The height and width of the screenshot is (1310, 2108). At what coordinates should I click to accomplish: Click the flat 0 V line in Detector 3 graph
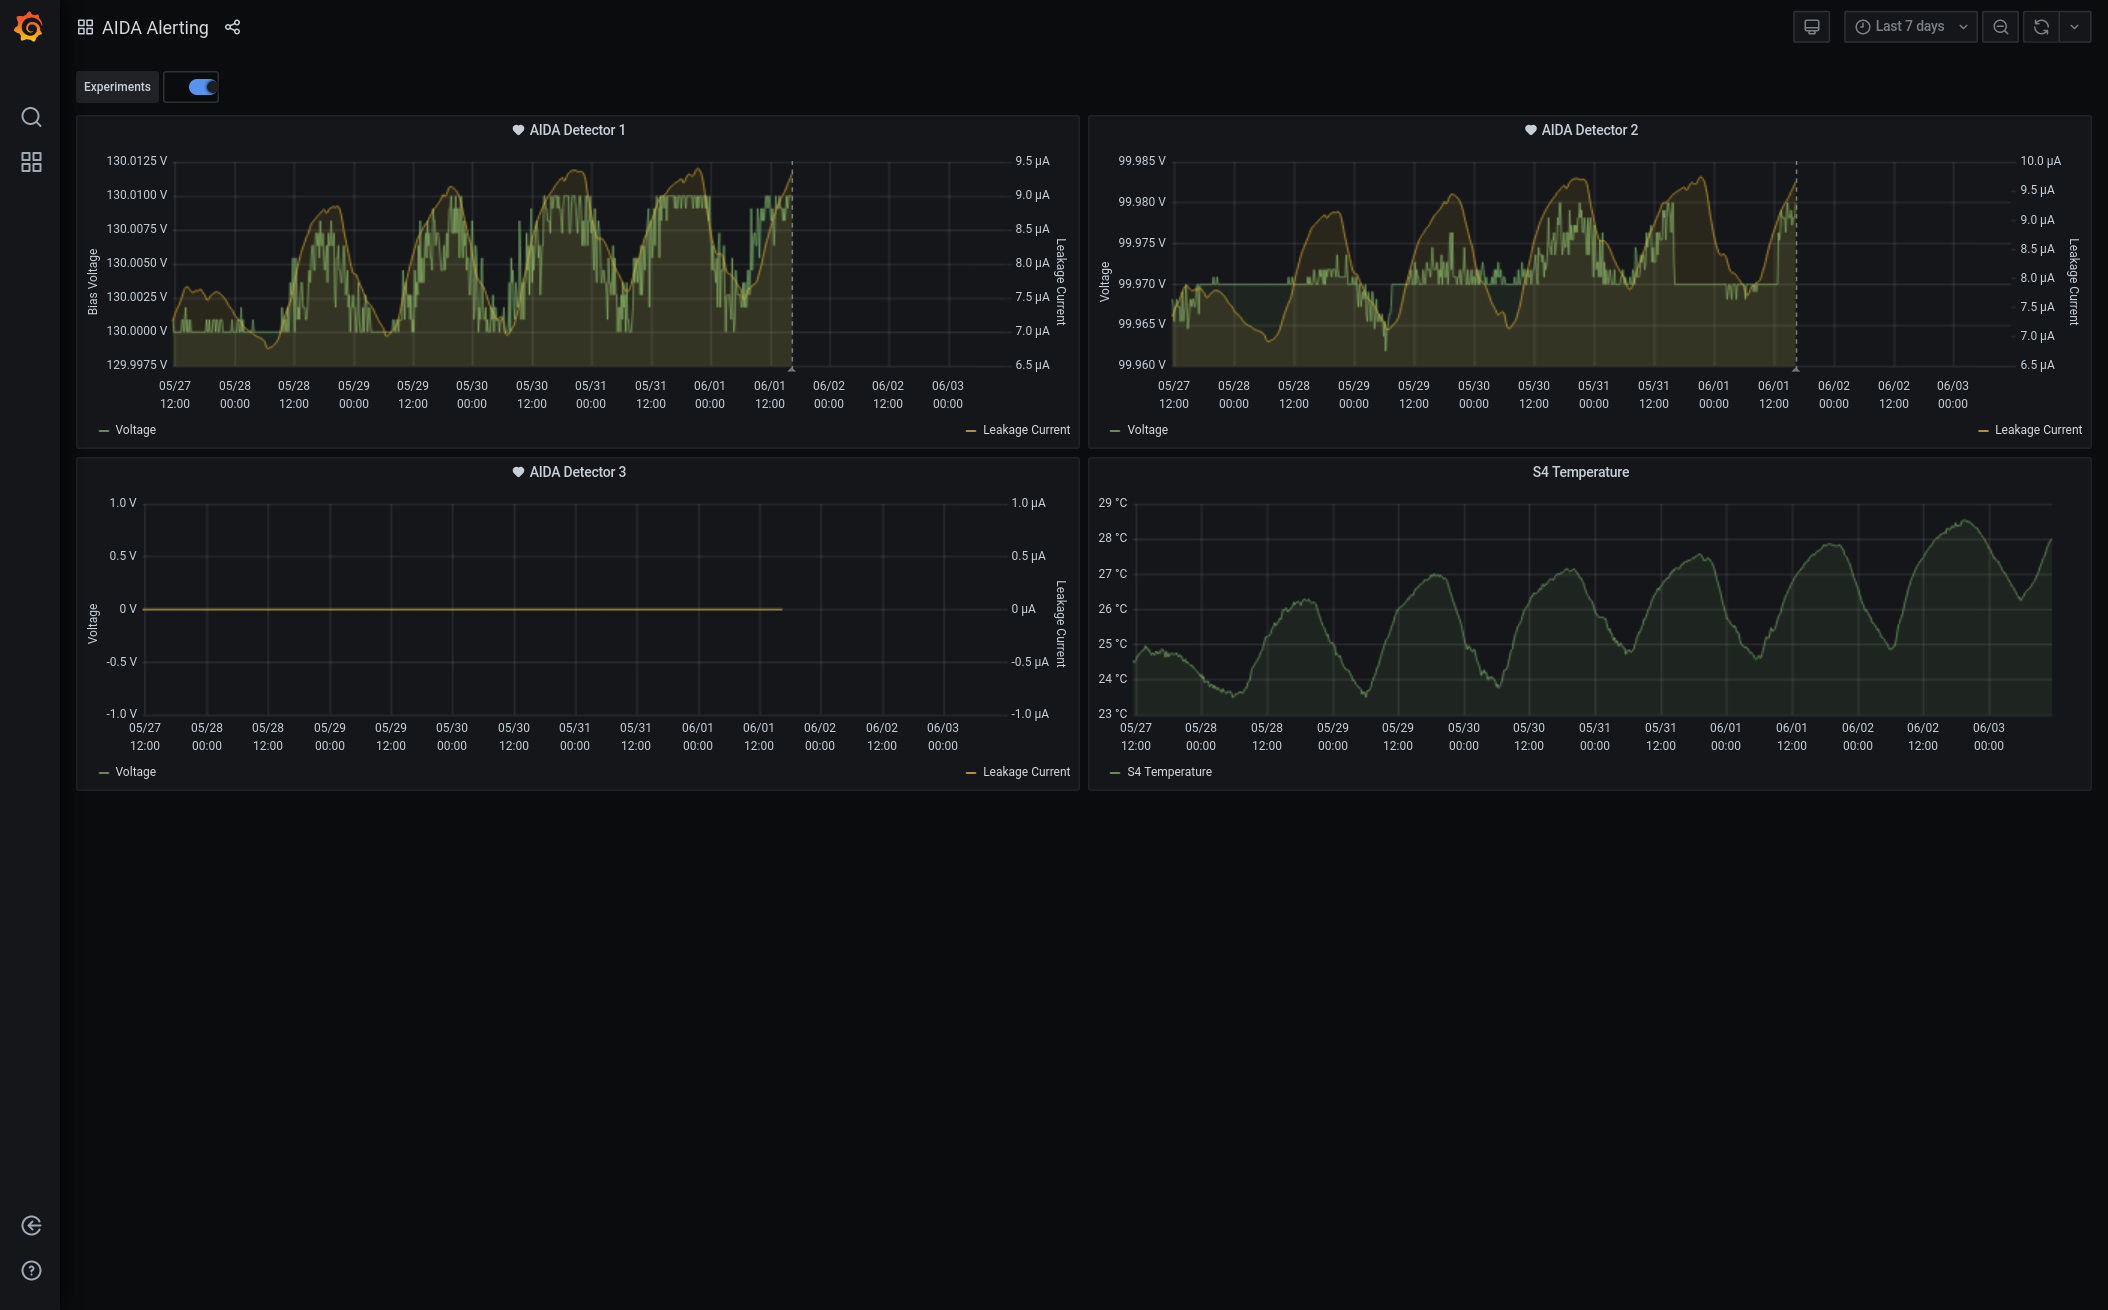pyautogui.click(x=463, y=609)
